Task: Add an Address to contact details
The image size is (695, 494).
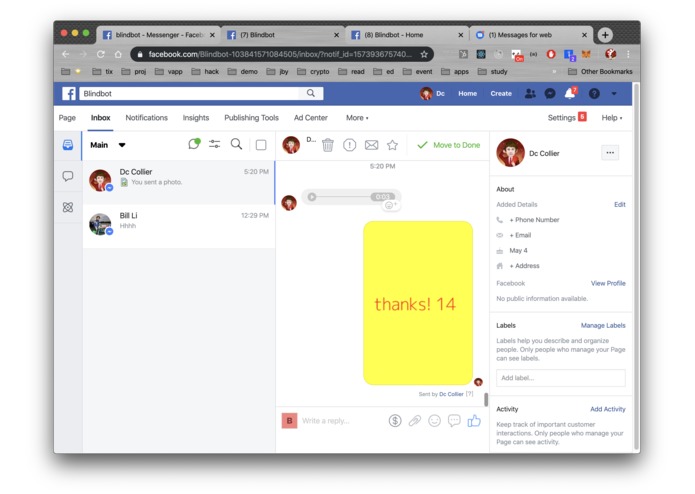Action: tap(524, 266)
